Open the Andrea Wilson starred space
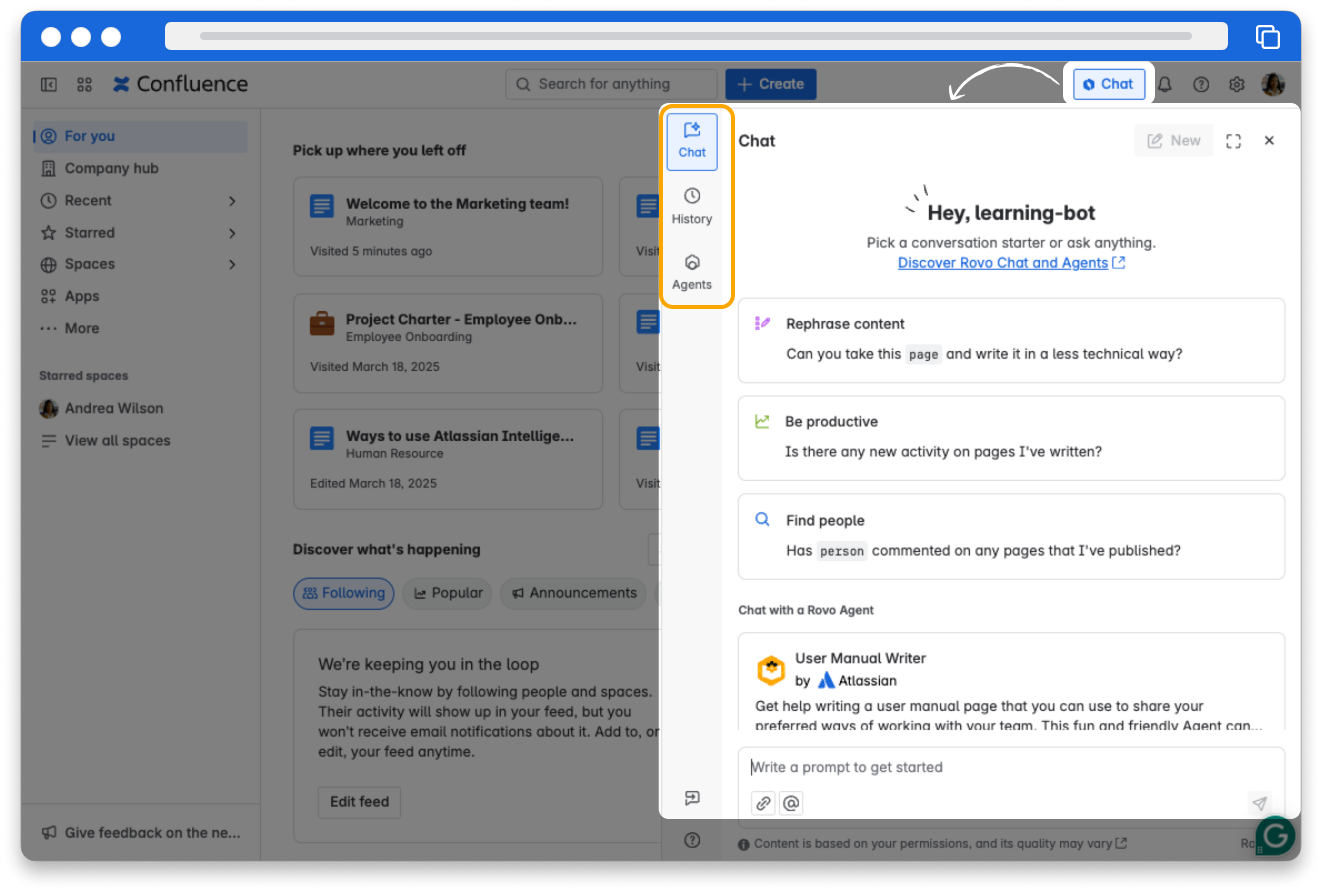The image size is (1322, 892). pyautogui.click(x=141, y=409)
